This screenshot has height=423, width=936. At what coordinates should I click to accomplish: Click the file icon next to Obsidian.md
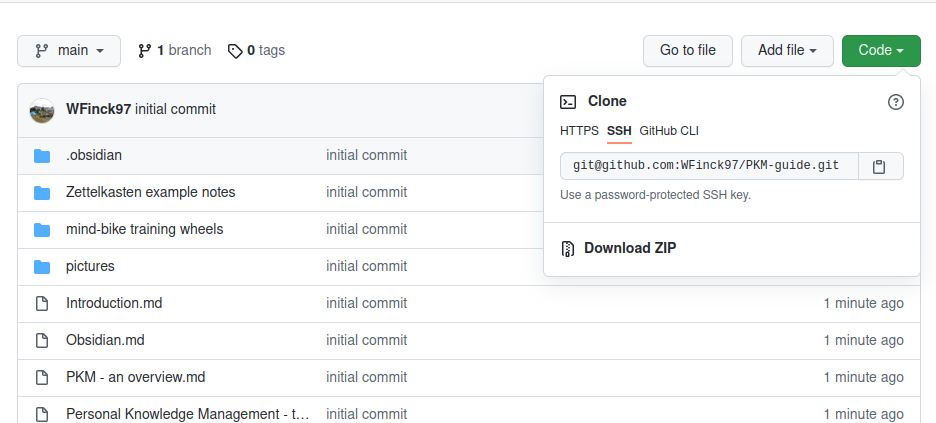click(x=42, y=341)
